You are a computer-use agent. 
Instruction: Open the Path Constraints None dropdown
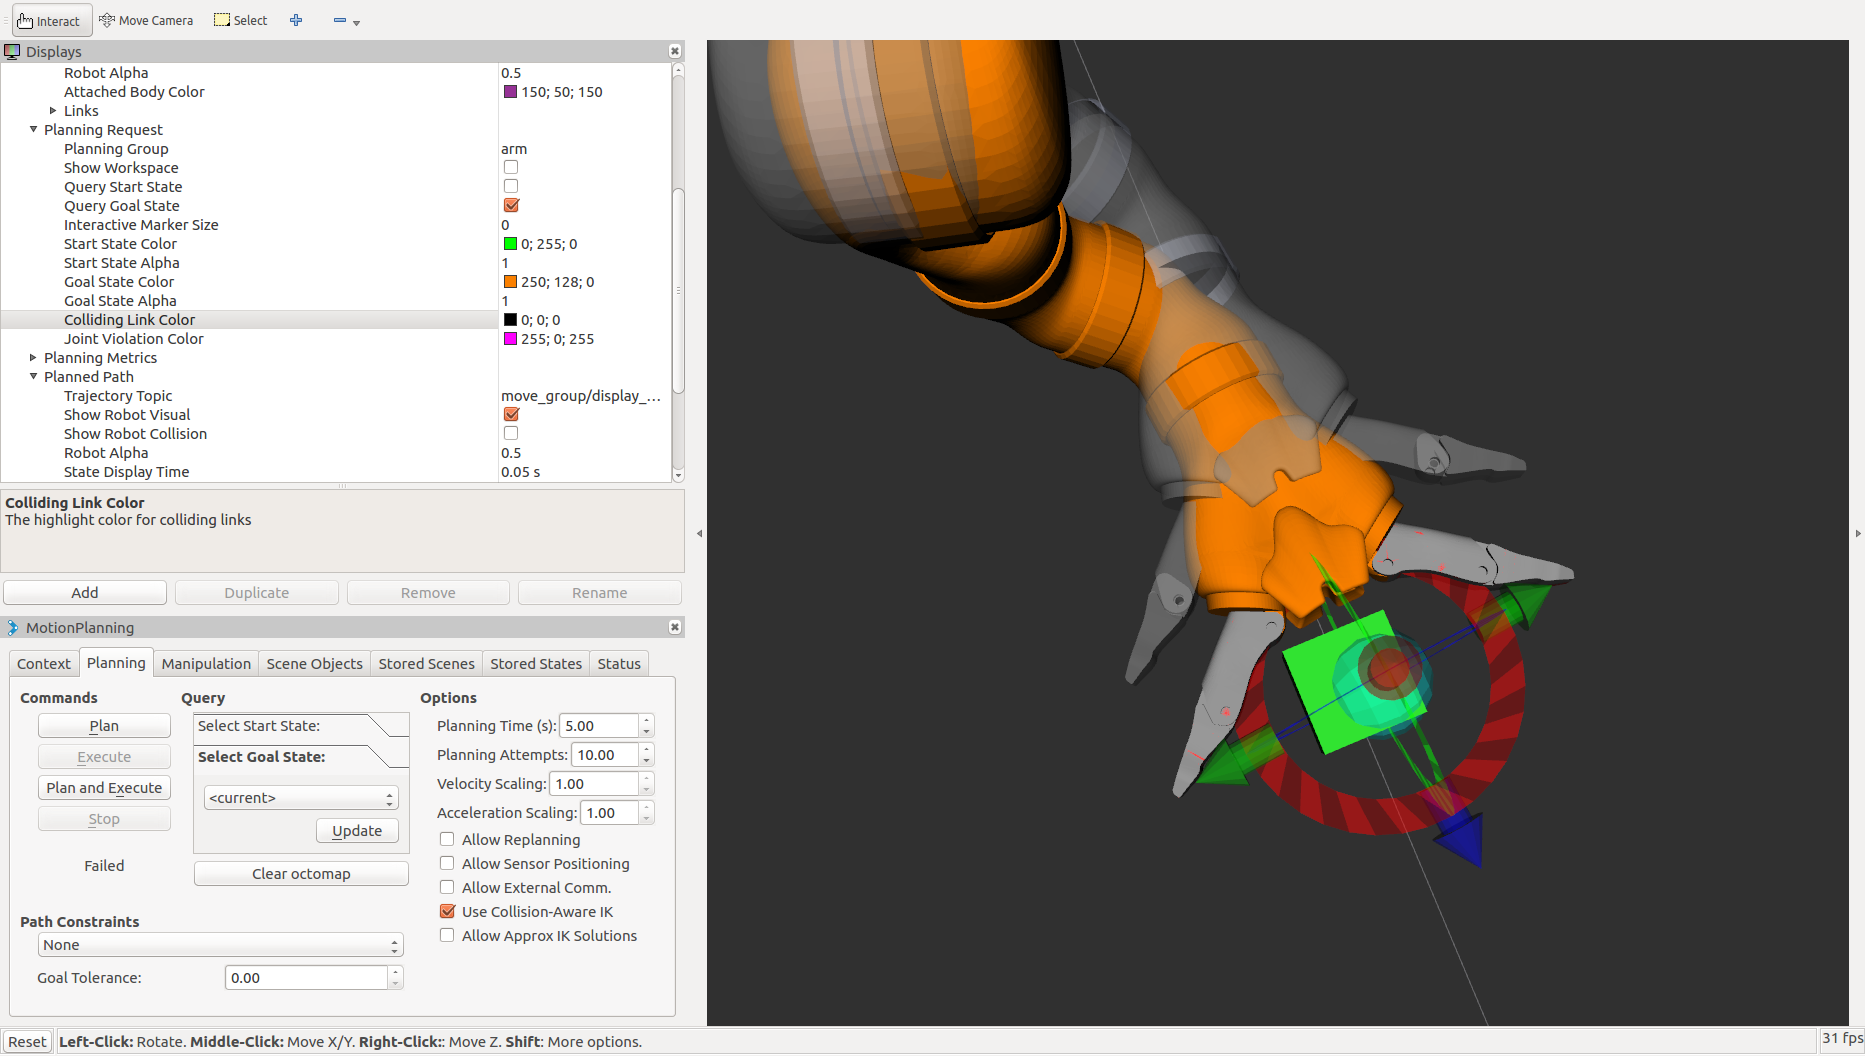[x=220, y=945]
